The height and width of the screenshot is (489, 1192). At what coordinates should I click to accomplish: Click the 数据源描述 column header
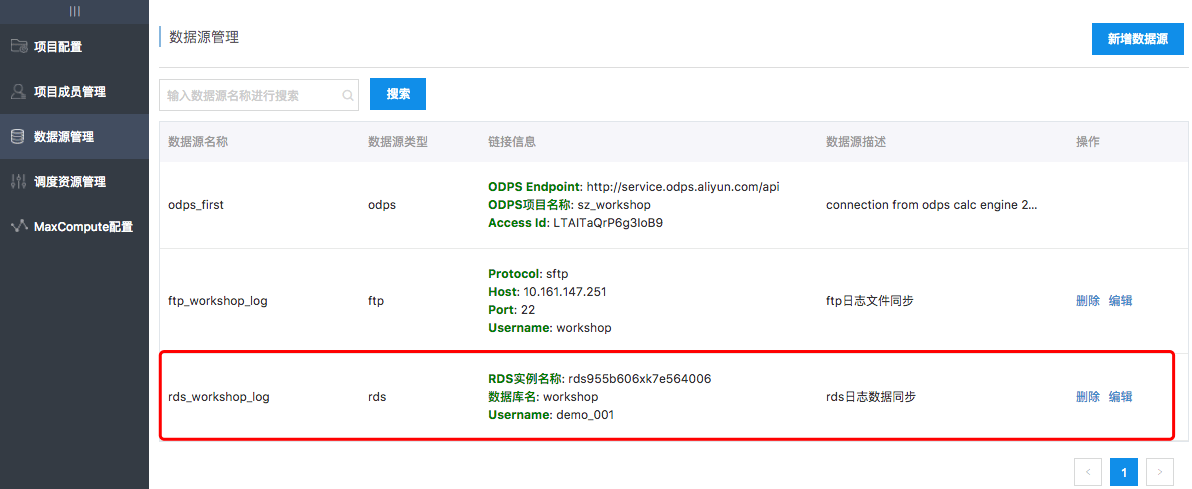(856, 141)
